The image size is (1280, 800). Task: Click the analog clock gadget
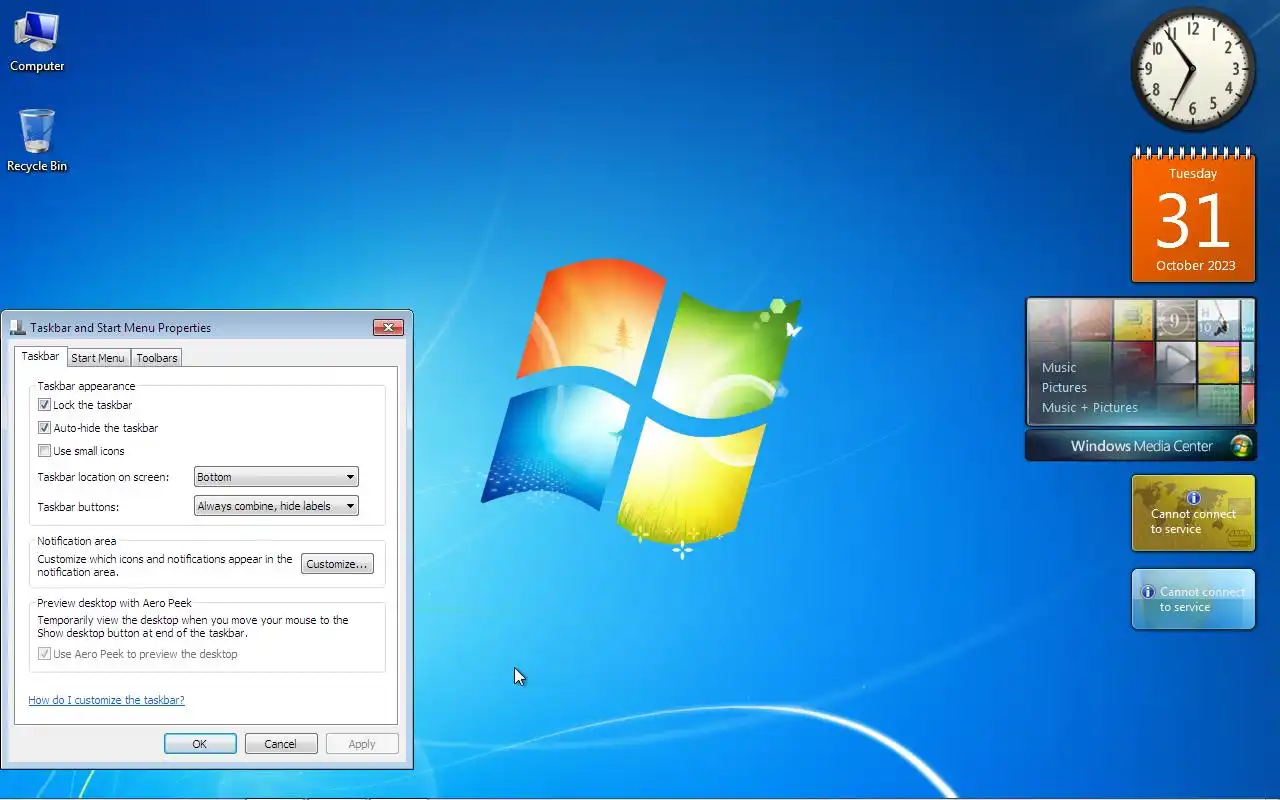(x=1193, y=69)
